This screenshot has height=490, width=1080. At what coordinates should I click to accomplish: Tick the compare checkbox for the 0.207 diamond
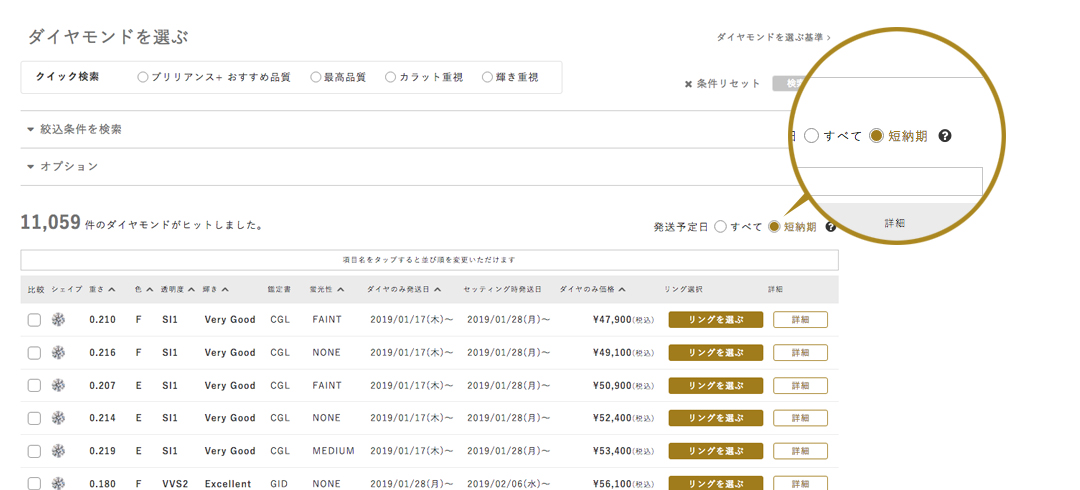pos(34,385)
